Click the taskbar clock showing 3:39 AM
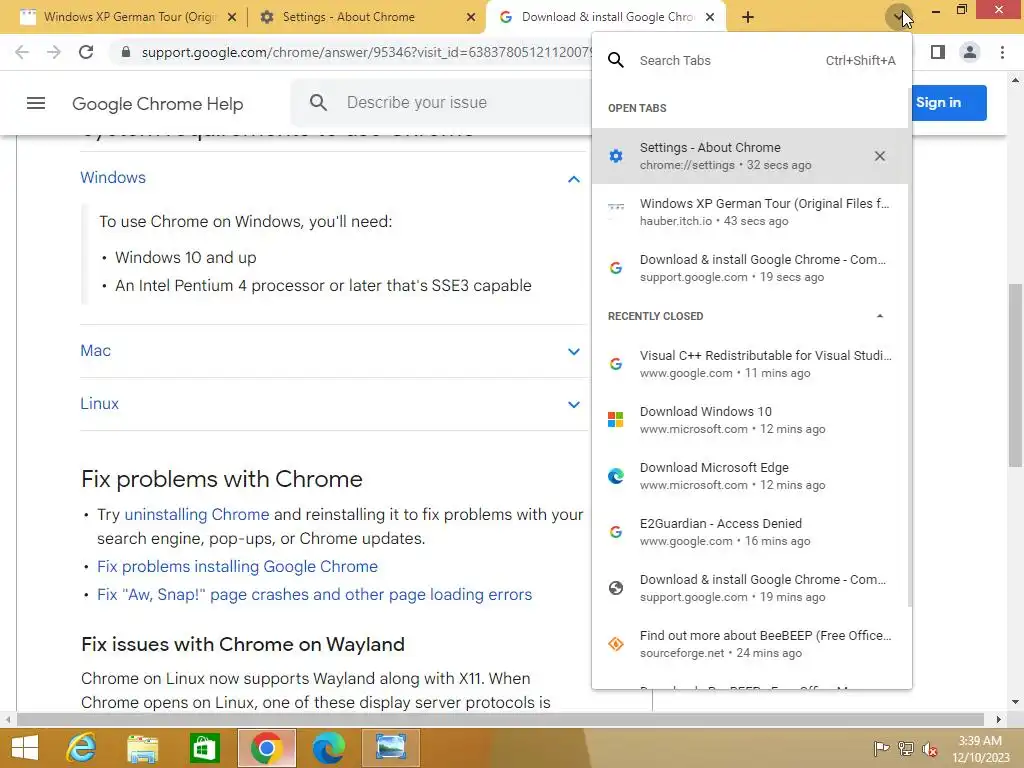The width and height of the screenshot is (1024, 768). 980,749
